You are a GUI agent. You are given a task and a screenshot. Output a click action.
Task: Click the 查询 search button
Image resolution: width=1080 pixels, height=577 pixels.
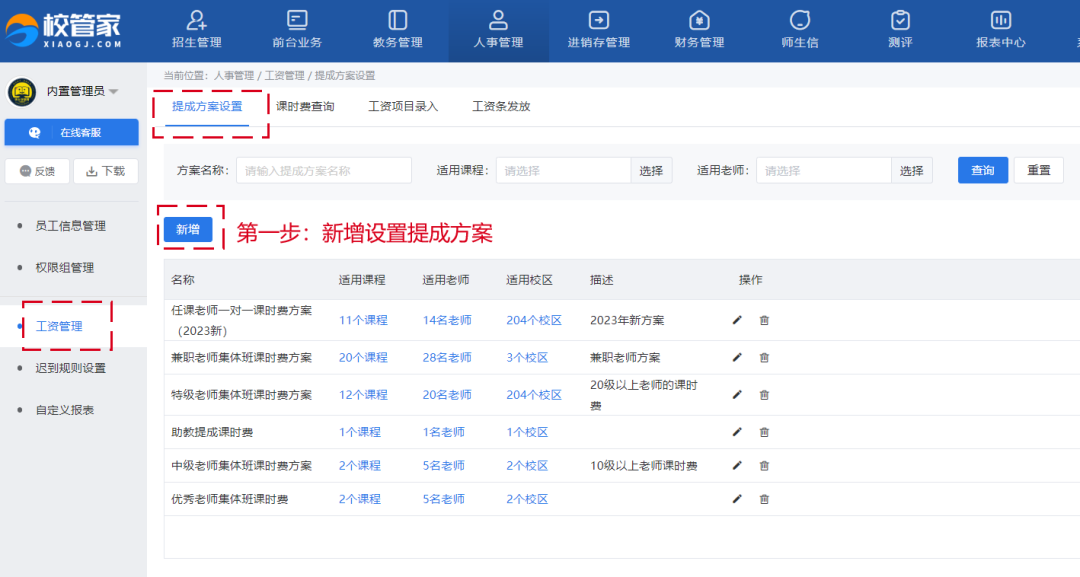click(982, 171)
